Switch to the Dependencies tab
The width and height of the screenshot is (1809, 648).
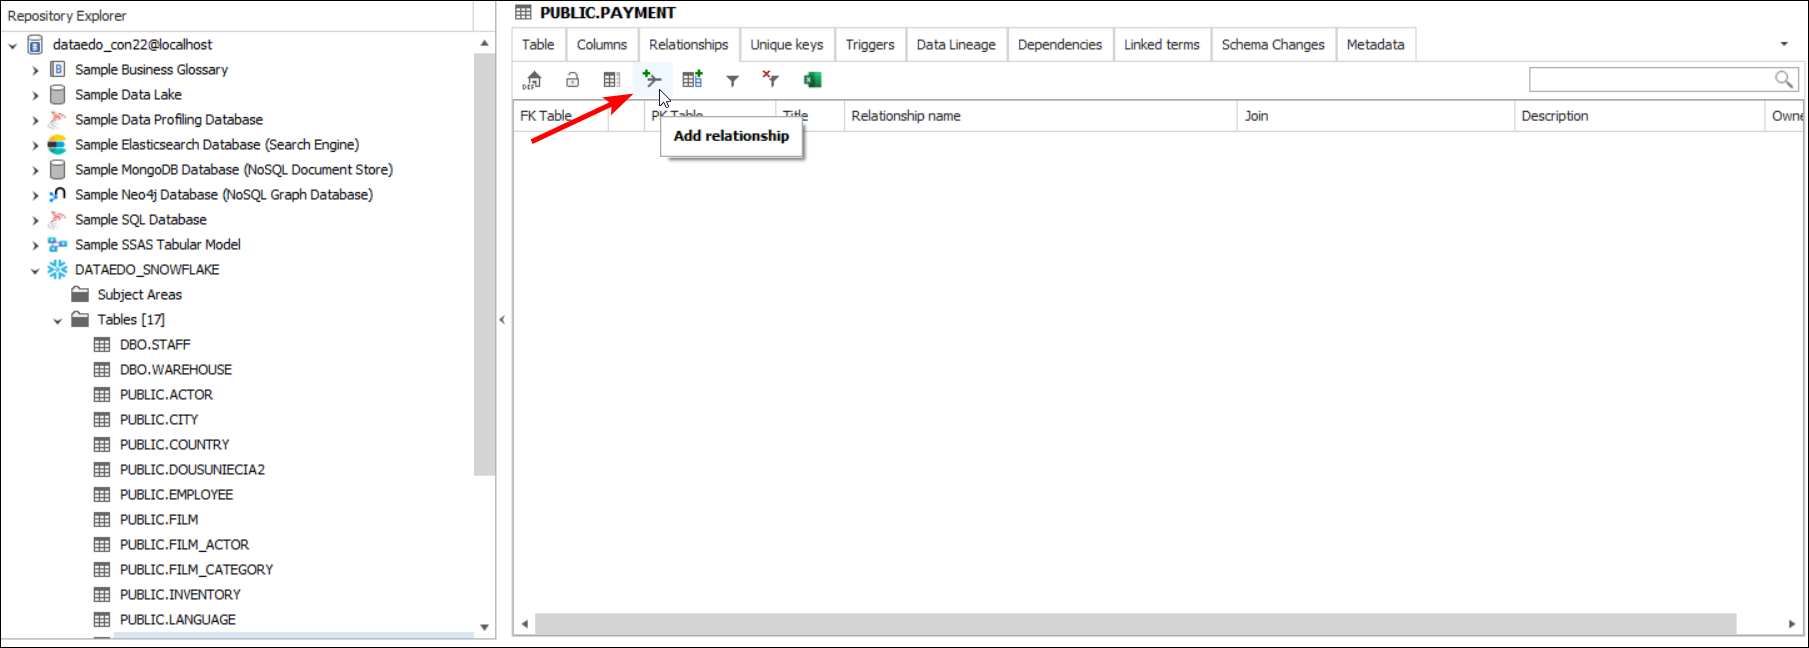click(1060, 44)
